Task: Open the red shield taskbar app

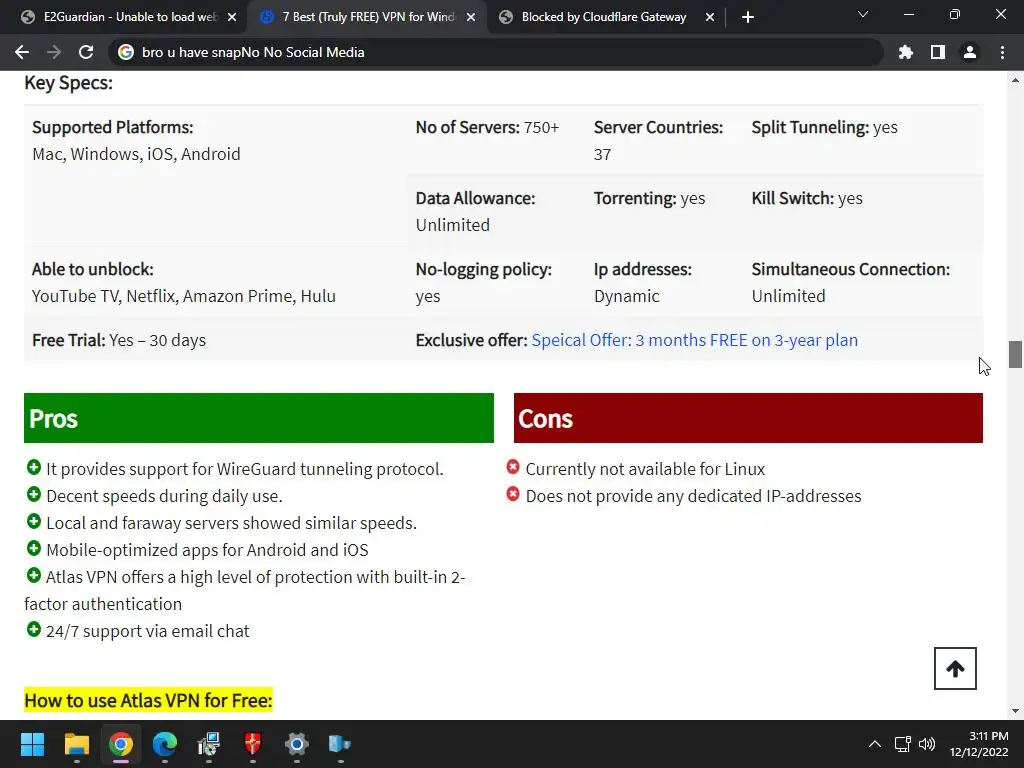Action: (253, 744)
